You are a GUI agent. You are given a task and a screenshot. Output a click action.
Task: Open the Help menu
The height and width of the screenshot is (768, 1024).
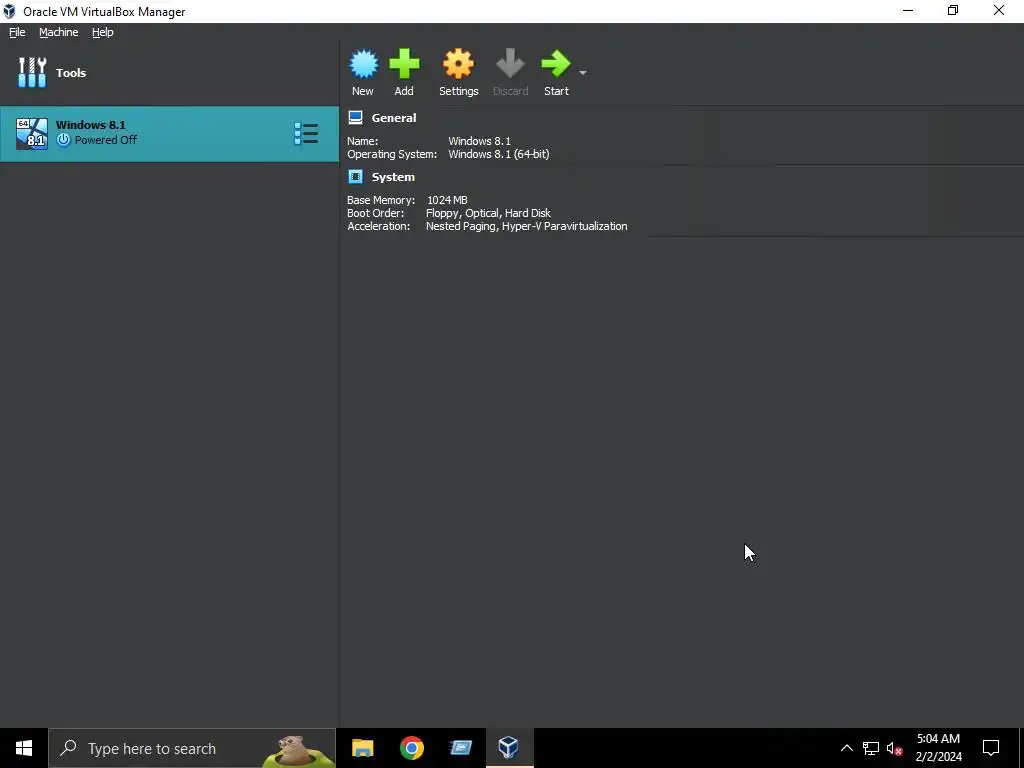point(103,32)
